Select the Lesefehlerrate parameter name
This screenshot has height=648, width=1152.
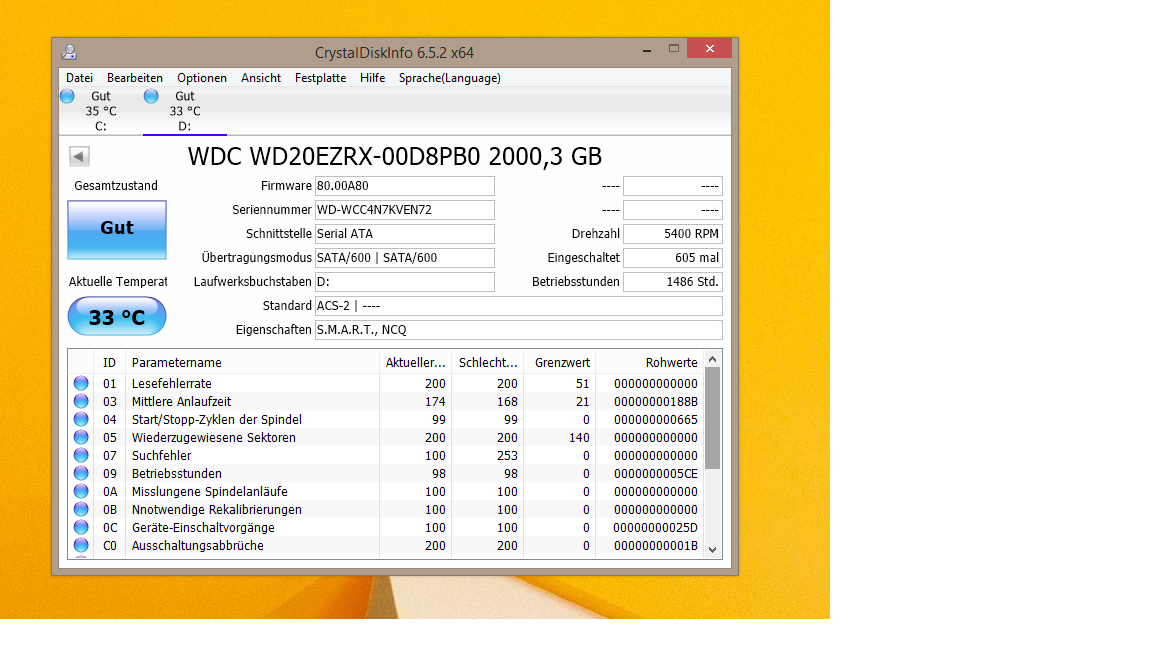coord(171,384)
